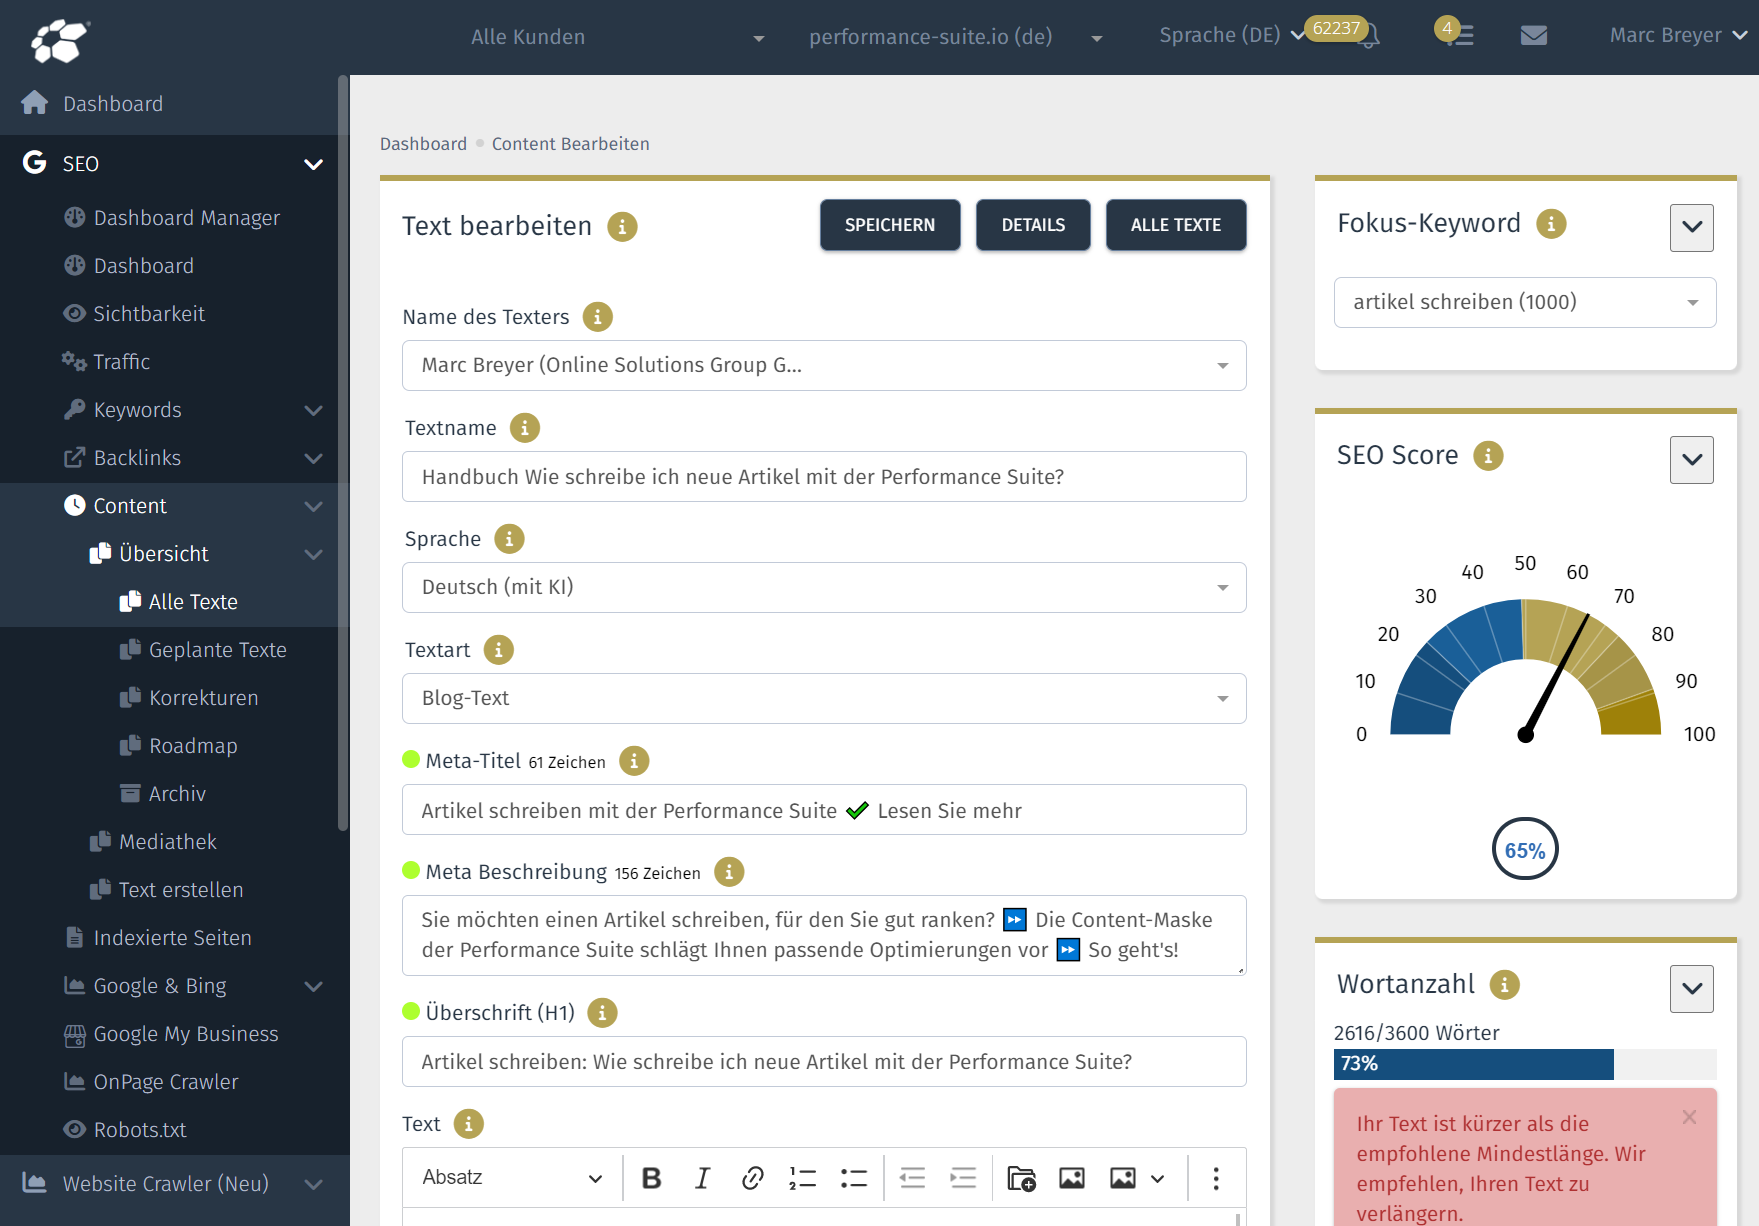1759x1226 pixels.
Task: Insert a bulleted list
Action: (854, 1178)
